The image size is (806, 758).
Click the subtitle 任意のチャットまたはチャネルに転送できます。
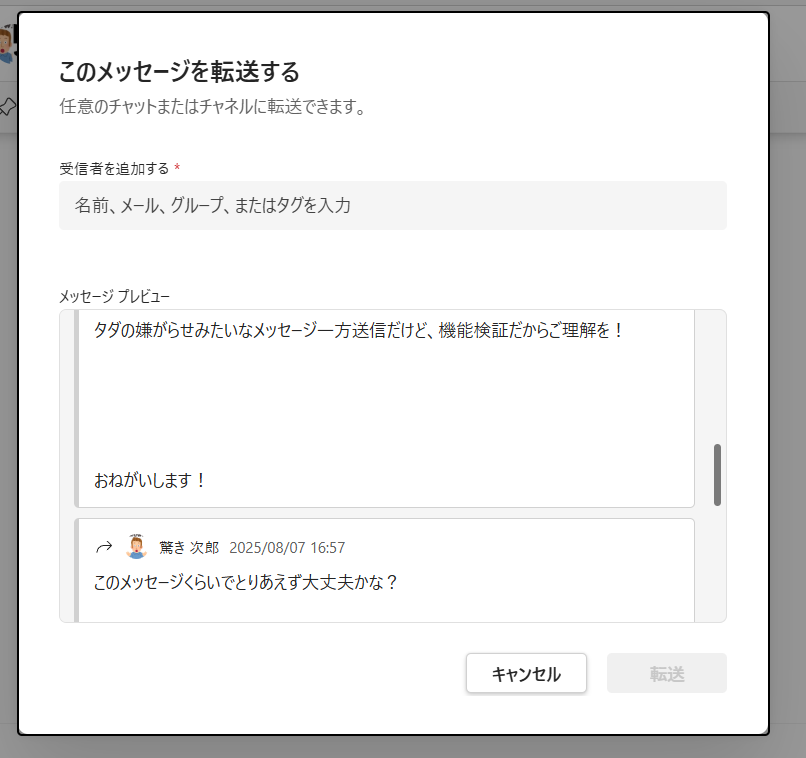pyautogui.click(x=211, y=106)
